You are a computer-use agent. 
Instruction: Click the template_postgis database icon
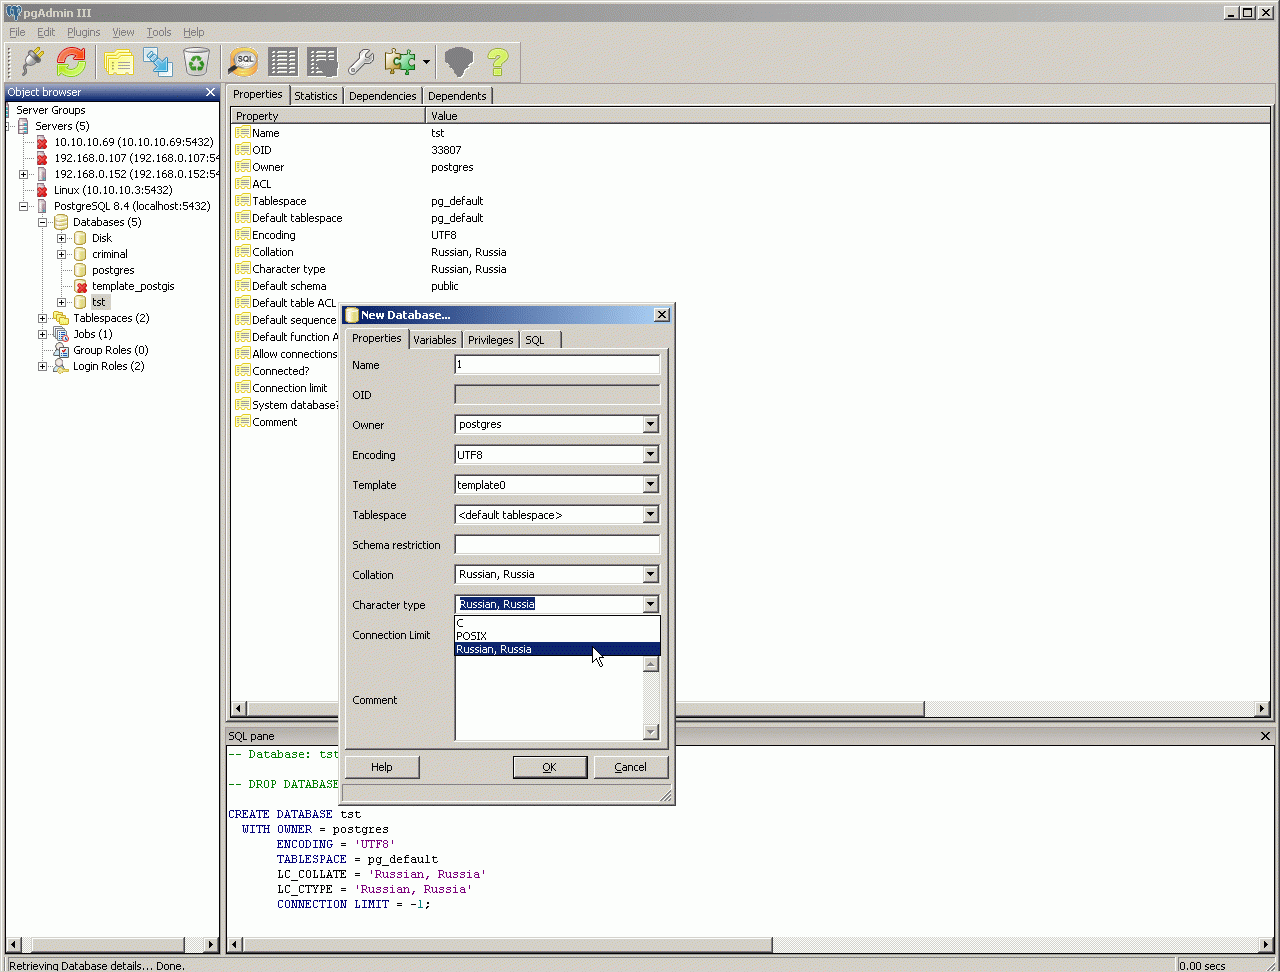80,286
